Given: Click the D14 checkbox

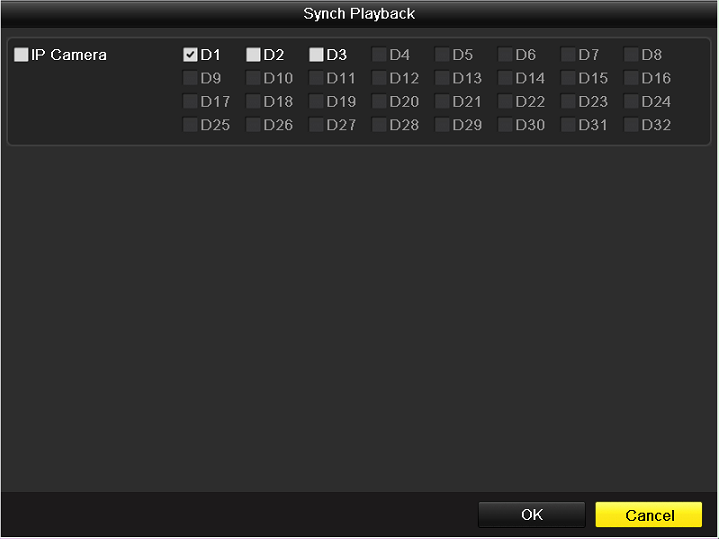Looking at the screenshot, I should coord(505,78).
